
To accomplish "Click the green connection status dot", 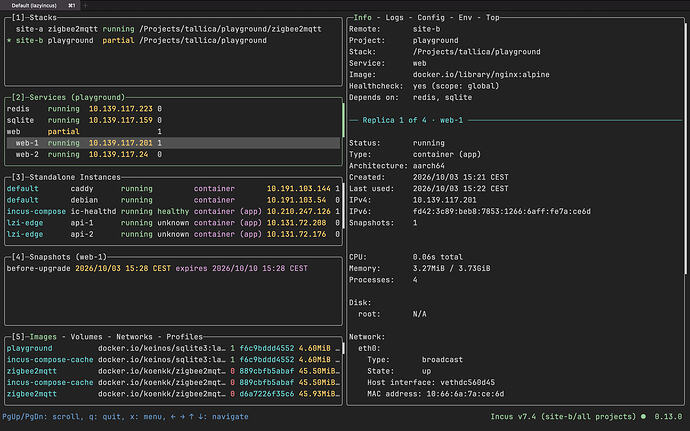I will coord(643,416).
